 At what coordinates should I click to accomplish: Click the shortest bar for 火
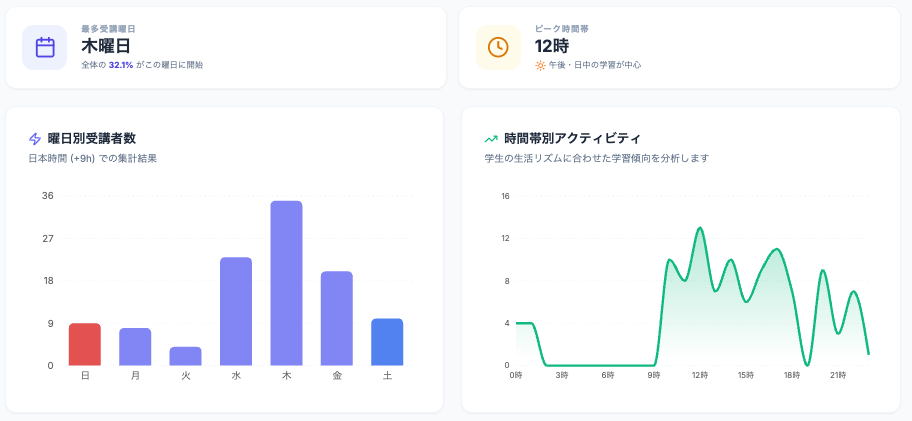[185, 356]
